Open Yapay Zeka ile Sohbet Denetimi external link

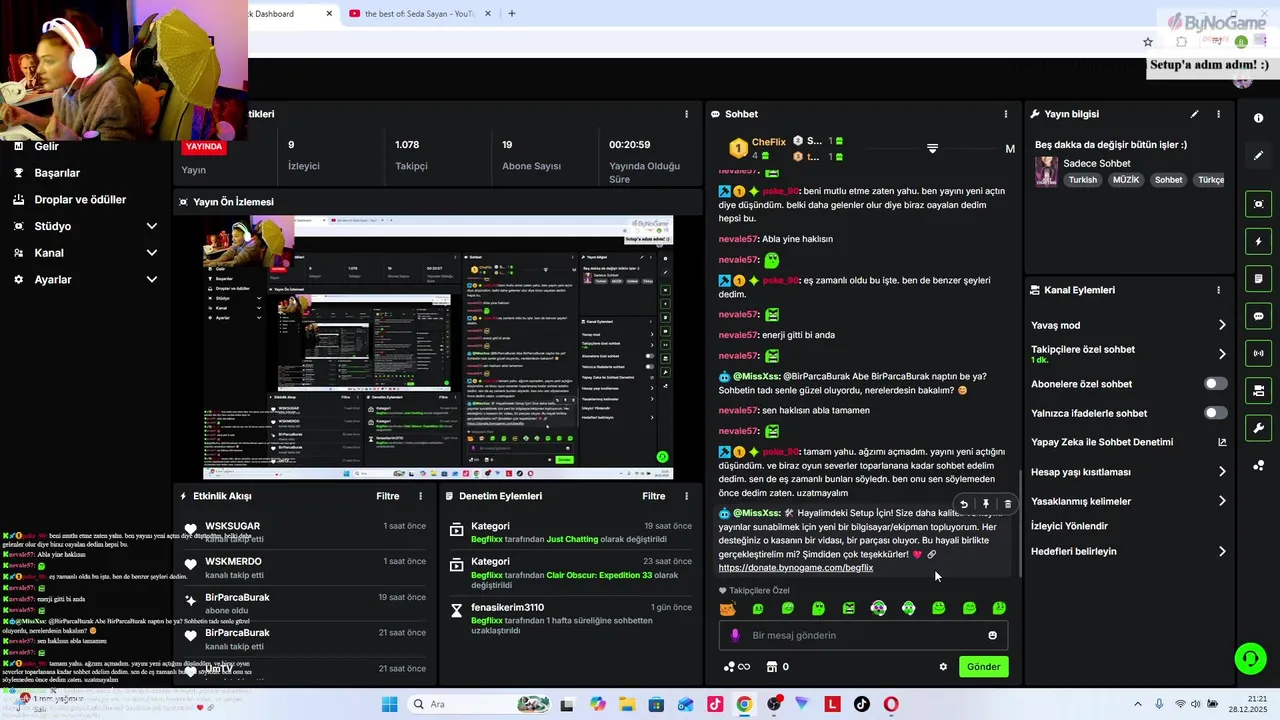pyautogui.click(x=1222, y=442)
